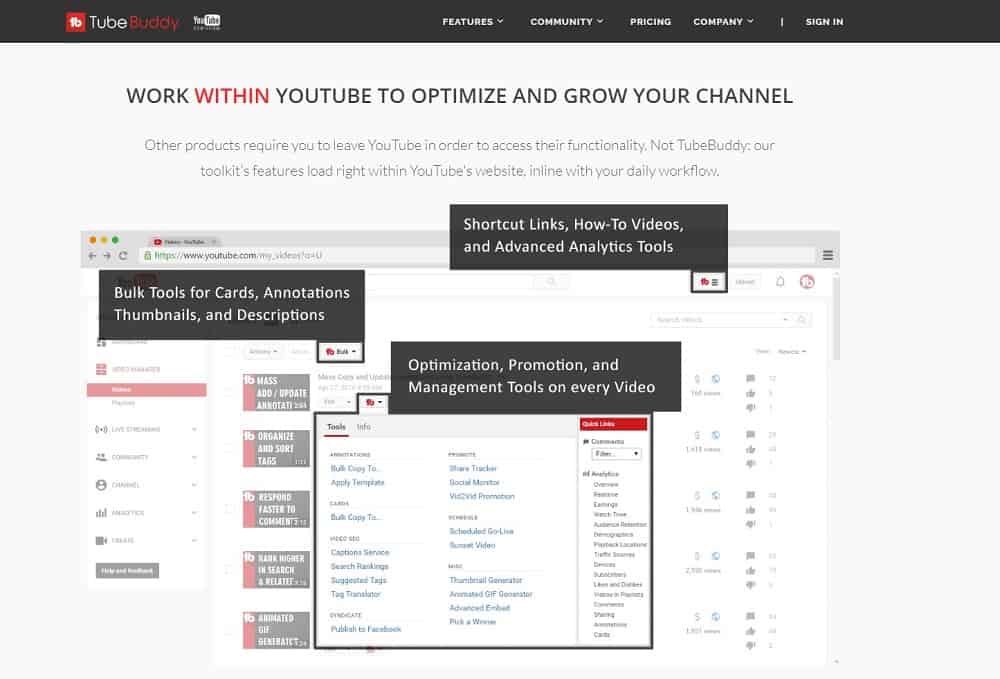Viewport: 1000px width, 679px height.
Task: Click Advanced Embed
Action: pos(480,608)
